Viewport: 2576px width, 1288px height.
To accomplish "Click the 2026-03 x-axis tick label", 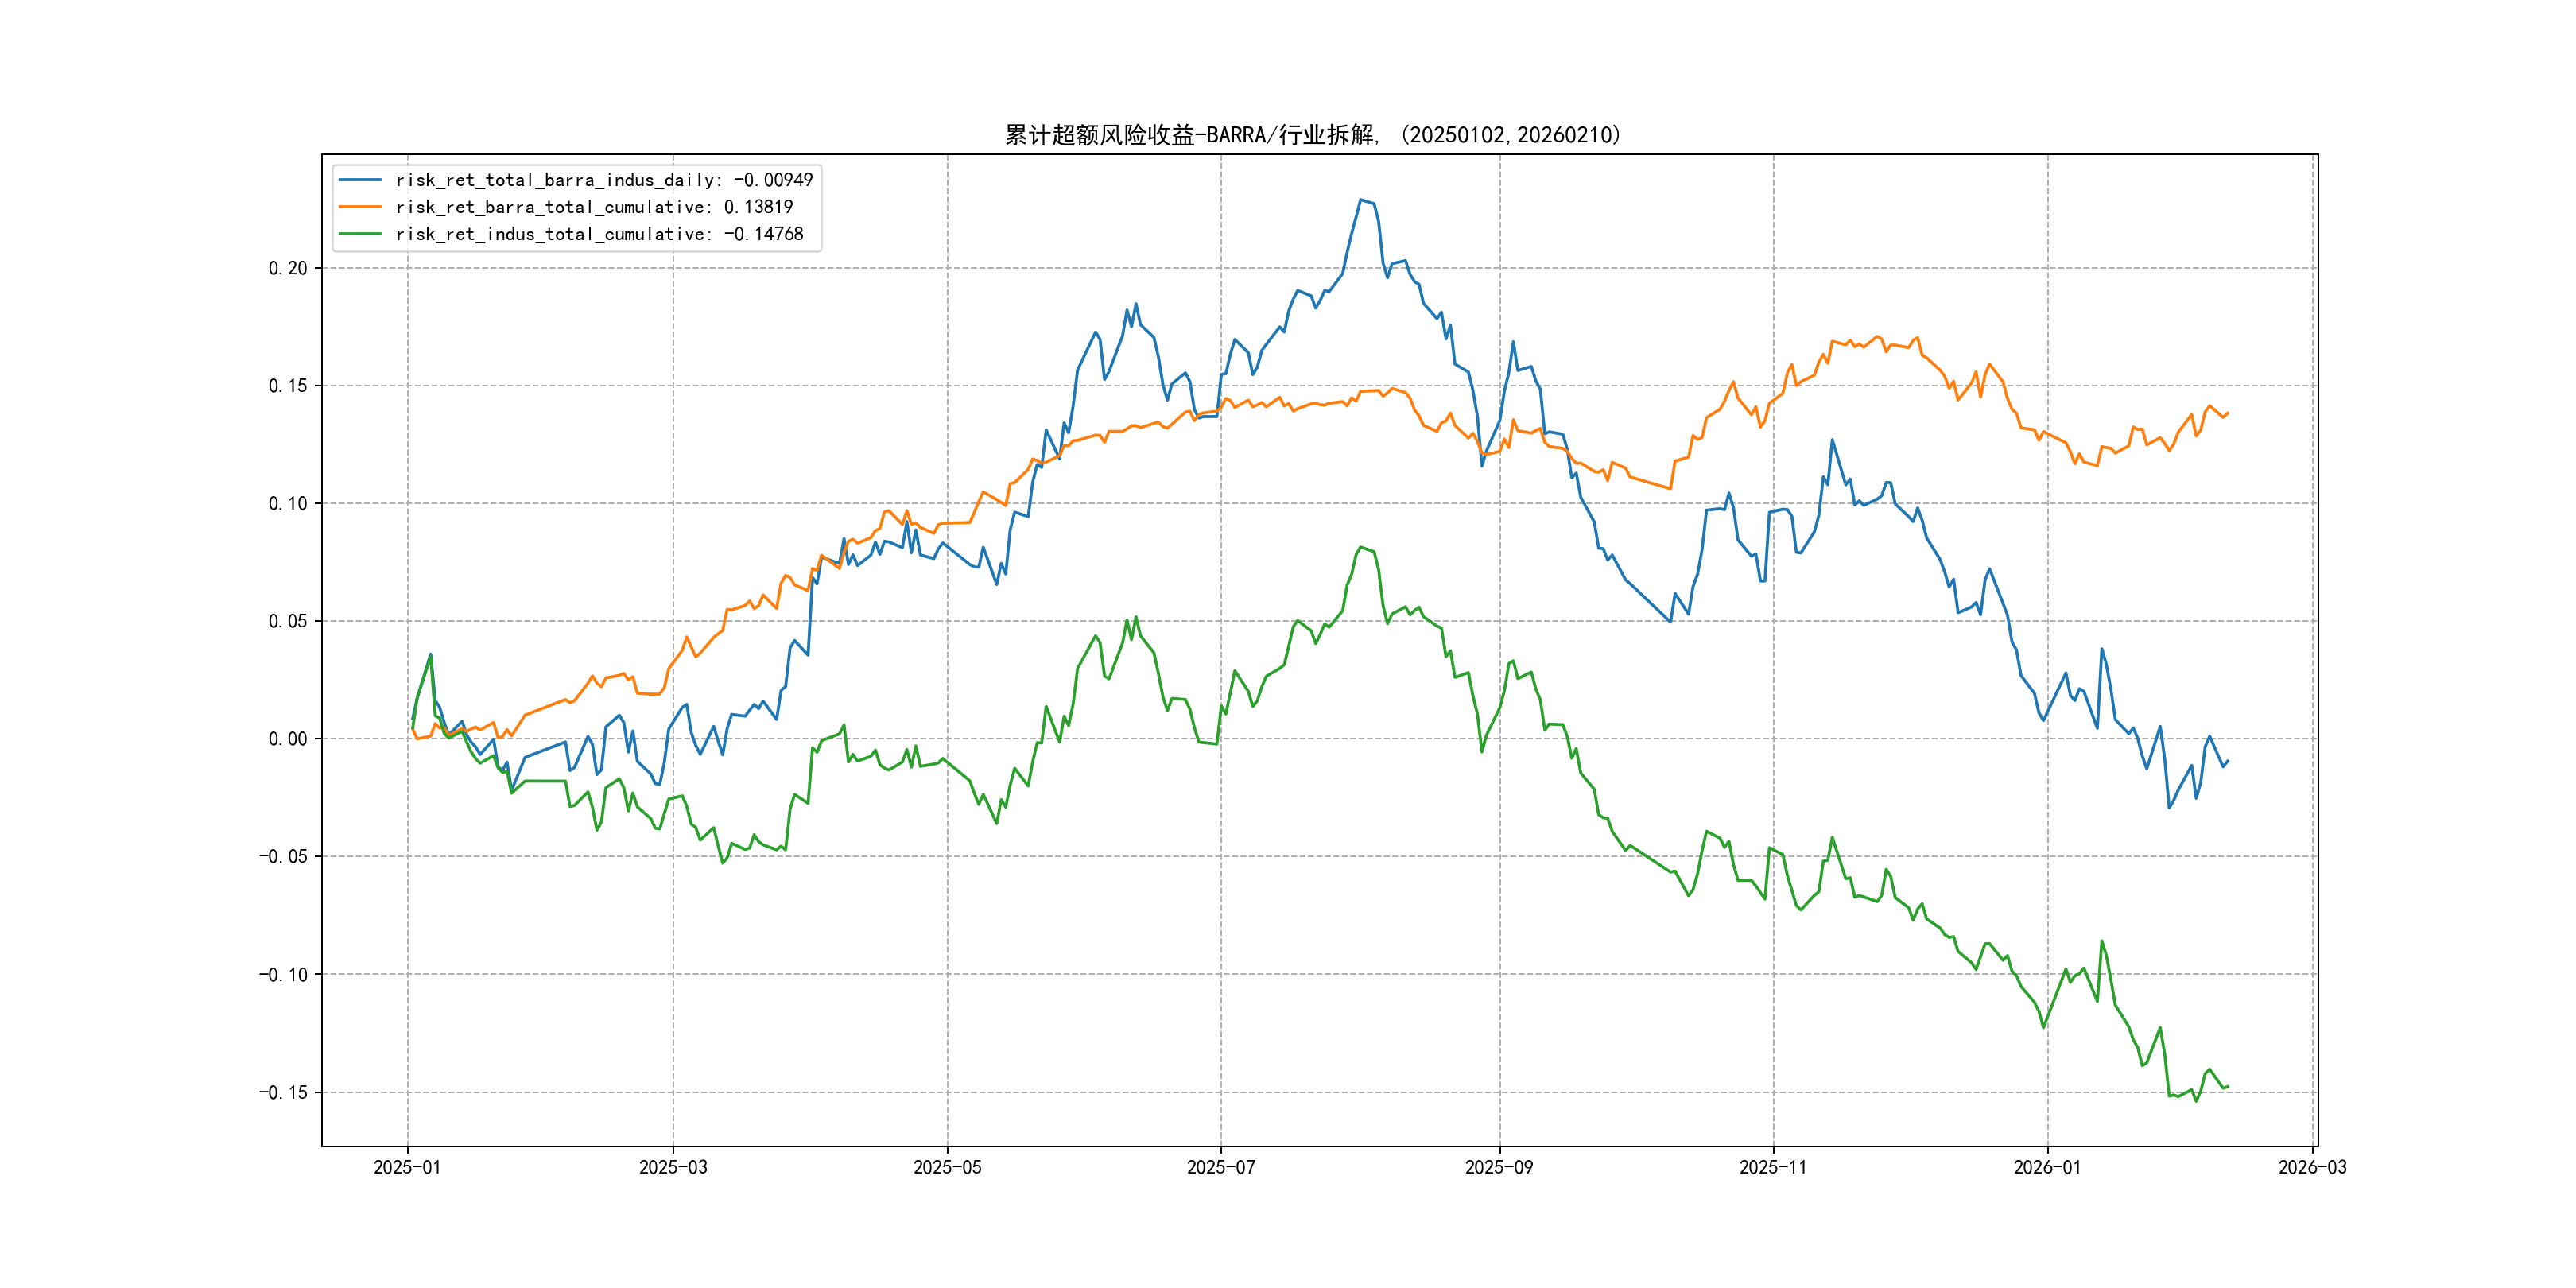I will (x=2312, y=1167).
